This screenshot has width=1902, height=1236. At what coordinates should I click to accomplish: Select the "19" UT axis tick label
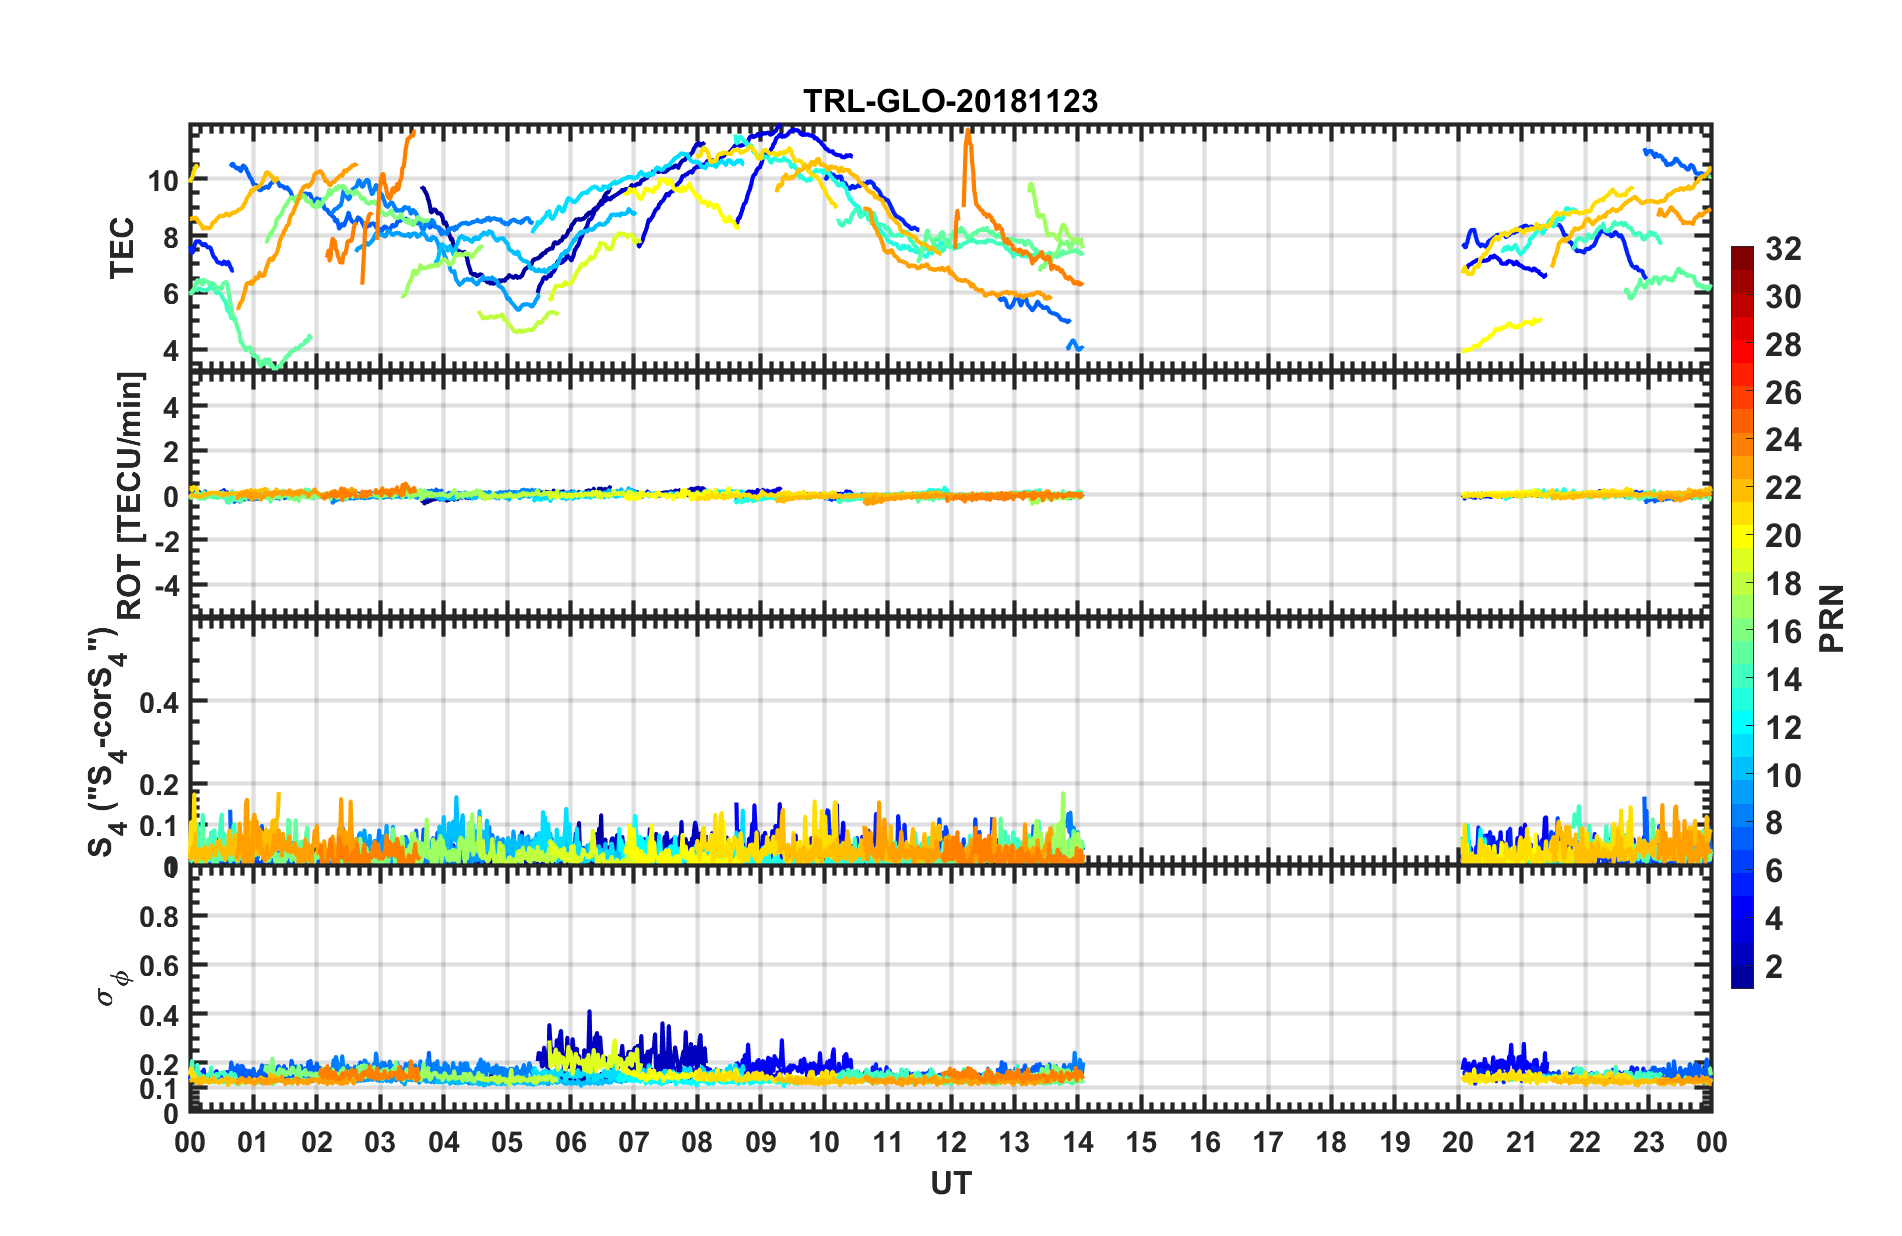[x=1395, y=1142]
